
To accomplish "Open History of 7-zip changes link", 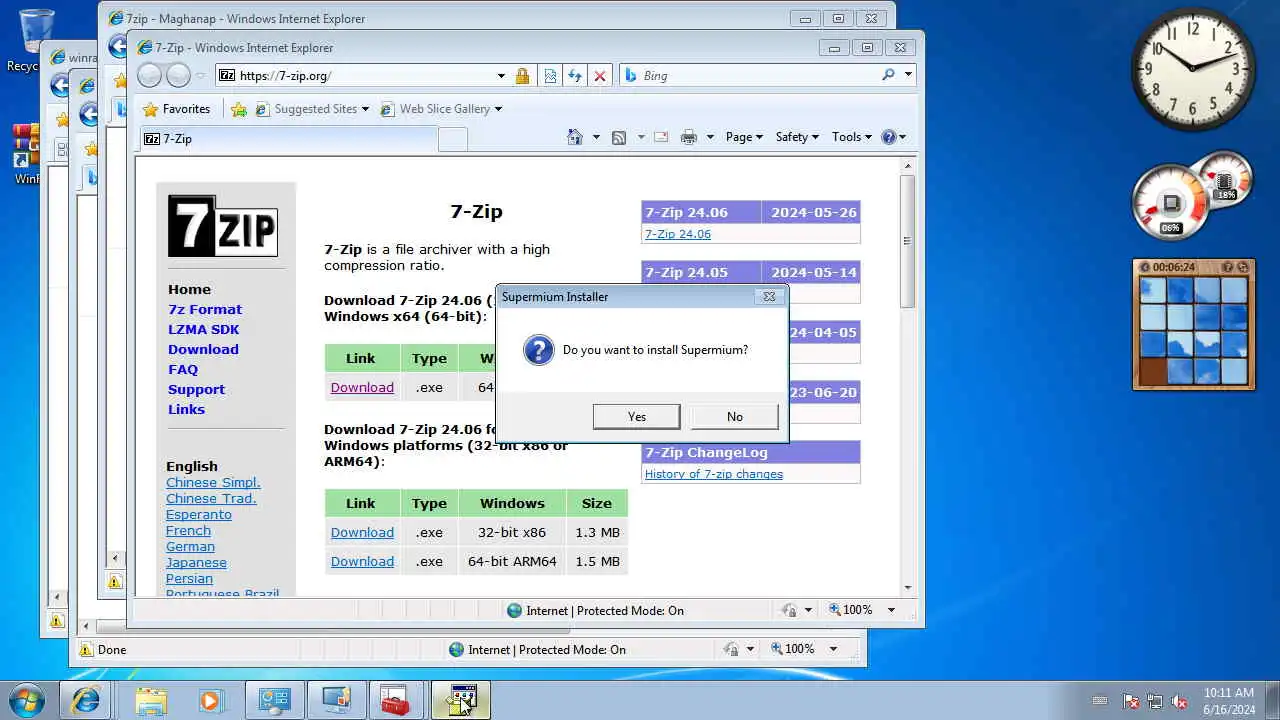I will point(714,474).
